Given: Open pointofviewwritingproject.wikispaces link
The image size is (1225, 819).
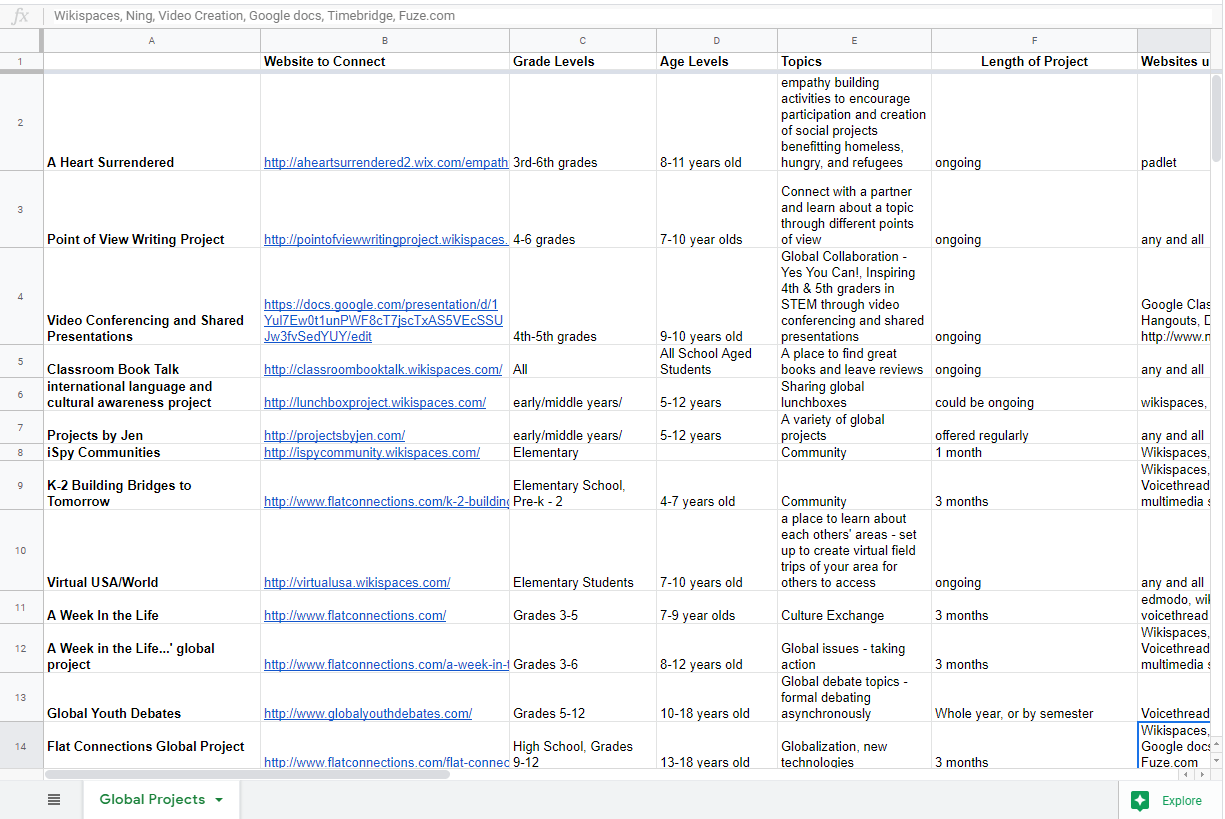Looking at the screenshot, I should 386,239.
